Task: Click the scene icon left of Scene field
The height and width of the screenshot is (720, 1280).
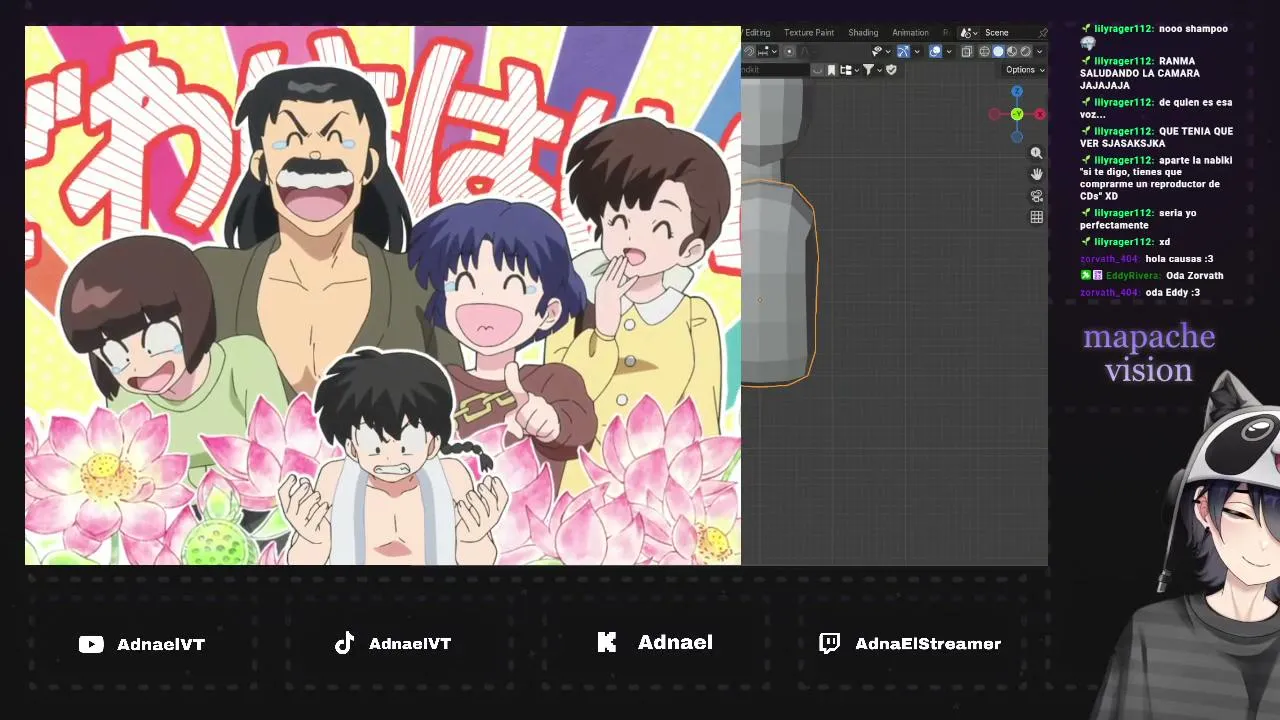Action: (966, 33)
